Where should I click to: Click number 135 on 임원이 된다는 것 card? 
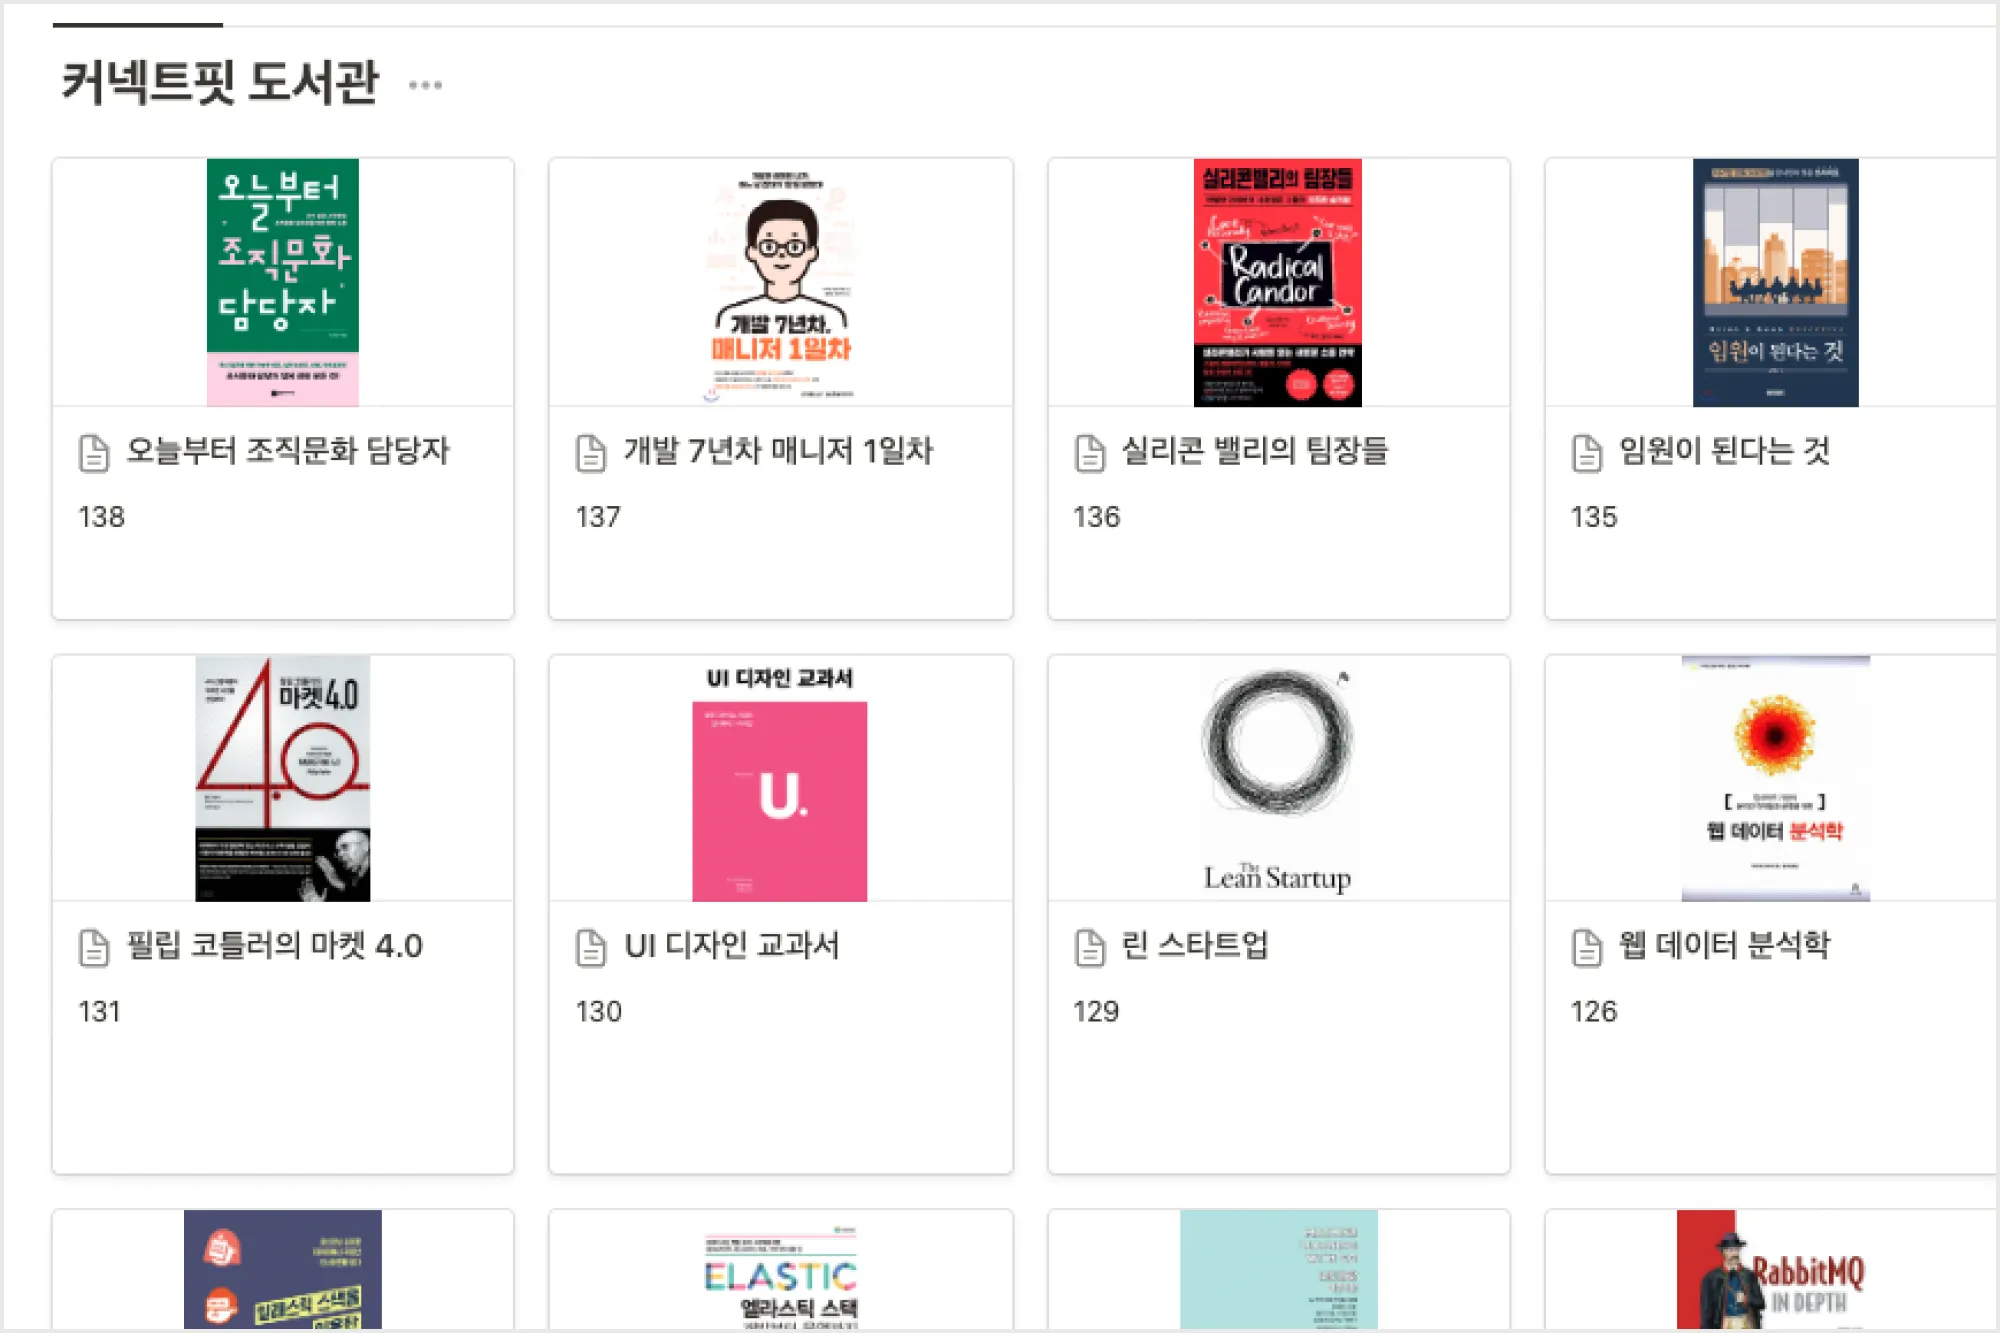[x=1593, y=517]
